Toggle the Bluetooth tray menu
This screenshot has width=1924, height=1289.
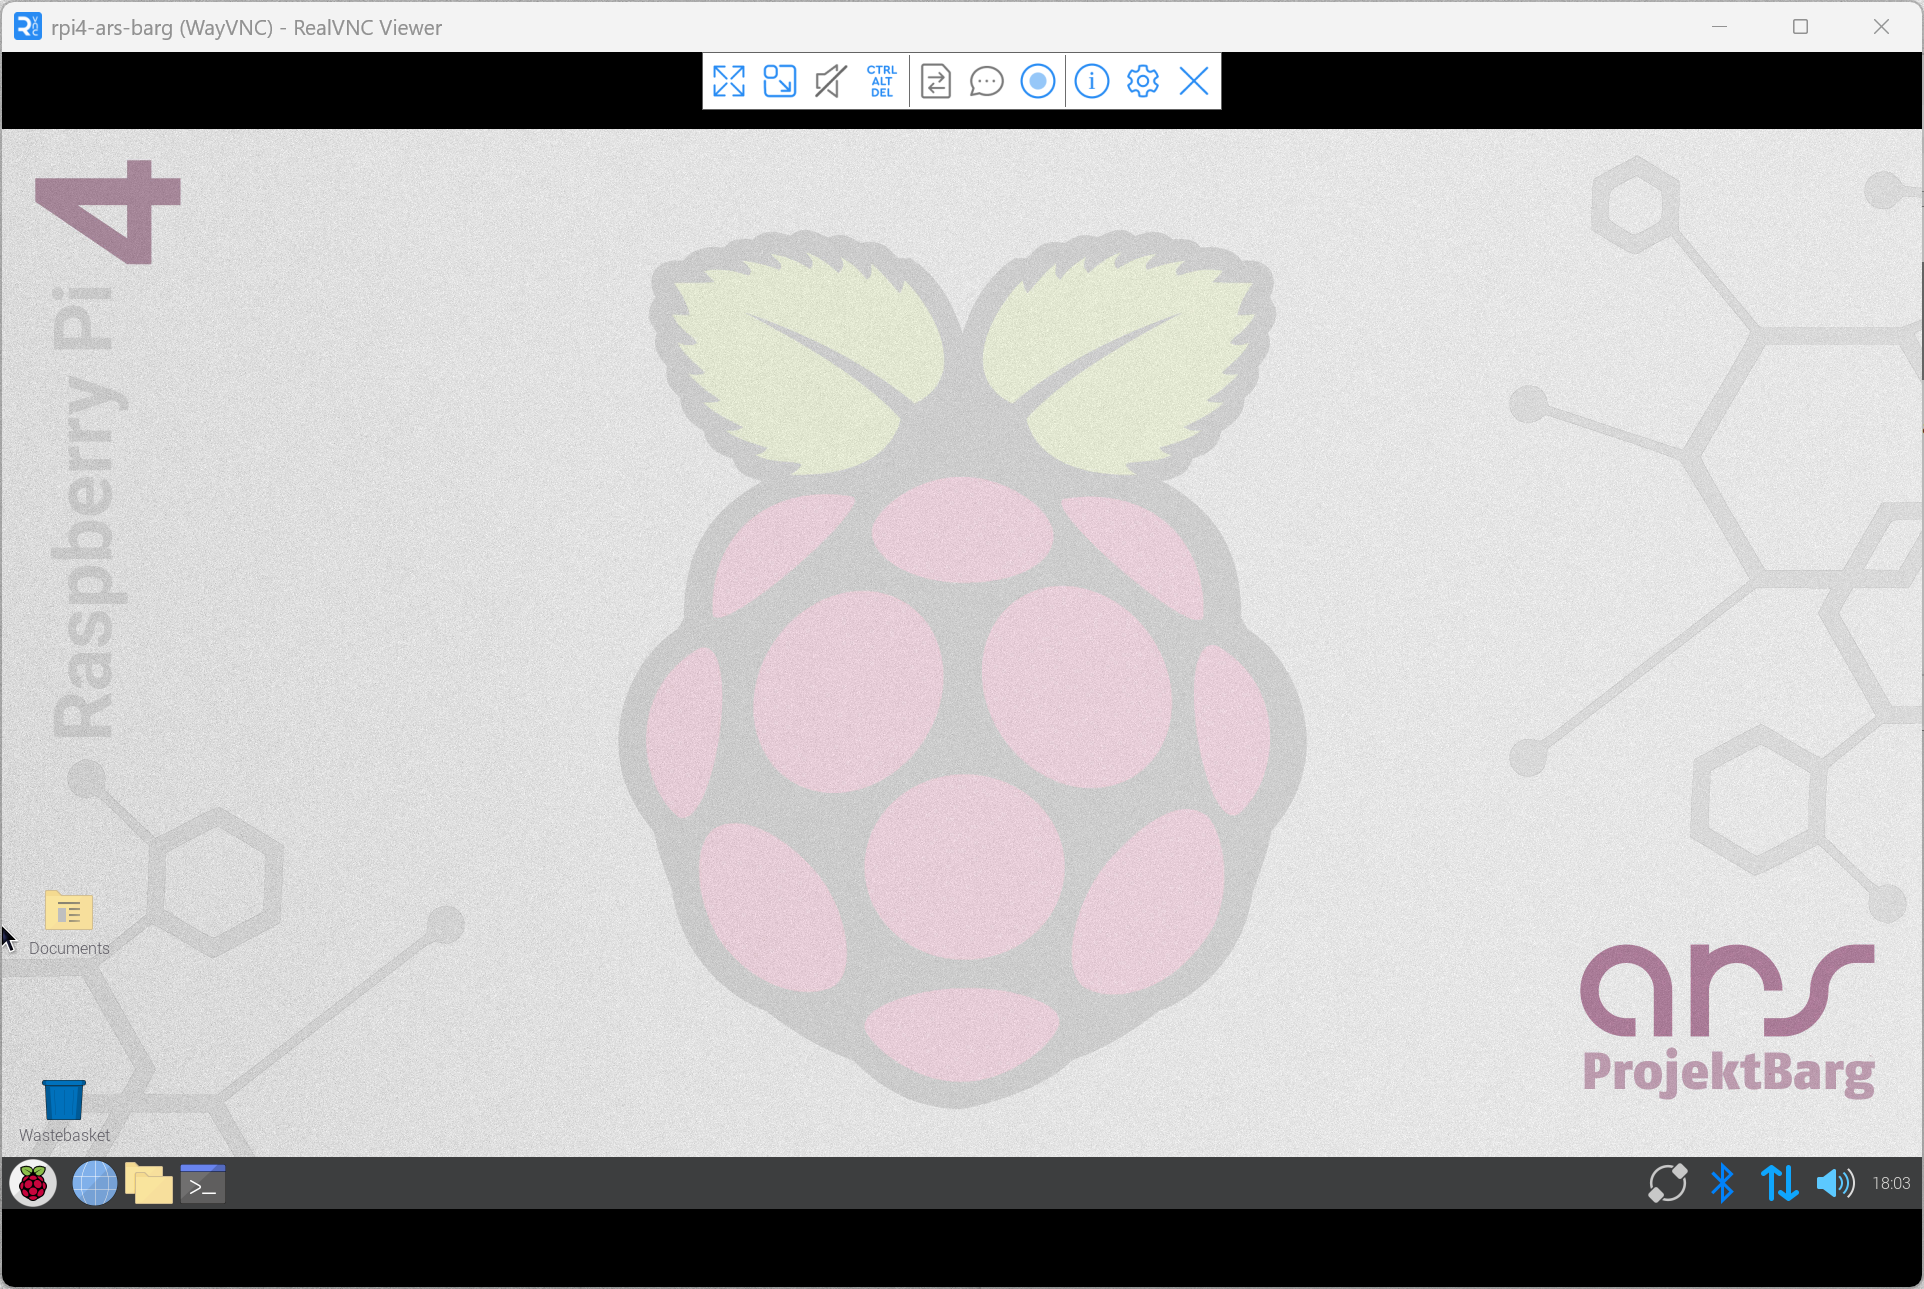click(x=1722, y=1184)
